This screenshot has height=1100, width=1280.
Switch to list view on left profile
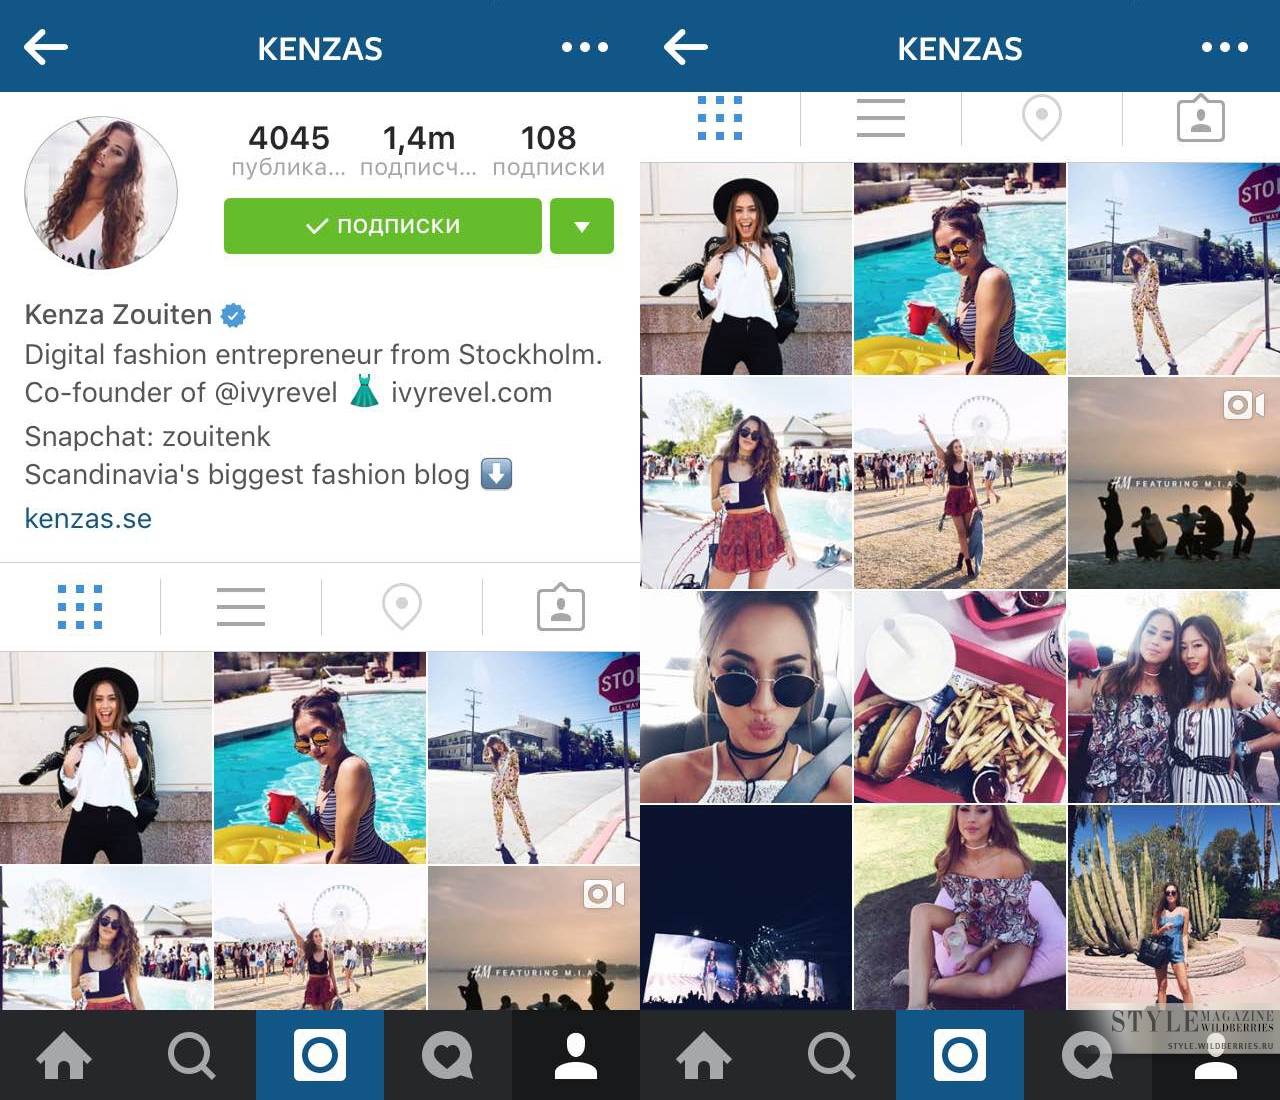(x=241, y=607)
